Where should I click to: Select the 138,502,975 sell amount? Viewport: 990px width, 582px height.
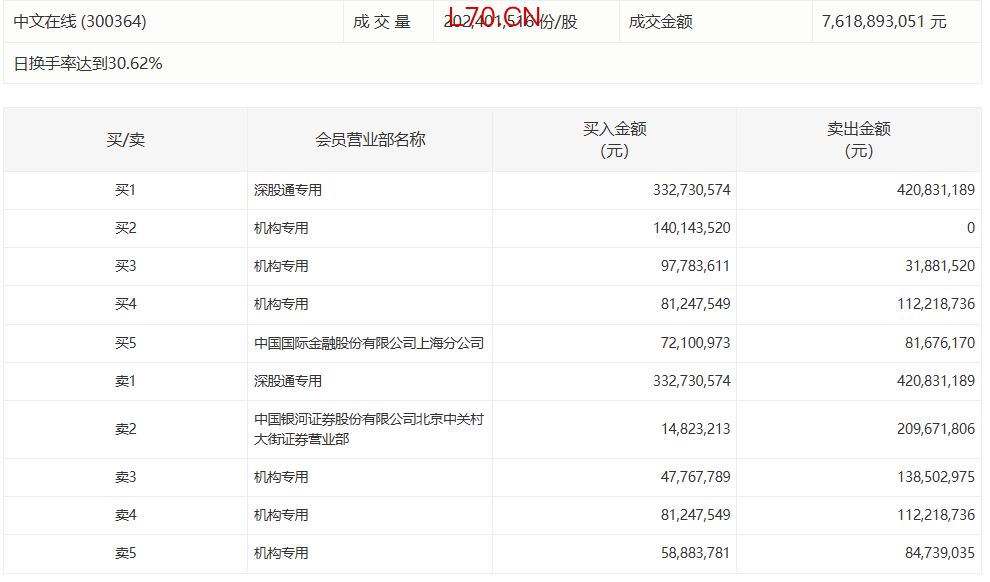(930, 477)
